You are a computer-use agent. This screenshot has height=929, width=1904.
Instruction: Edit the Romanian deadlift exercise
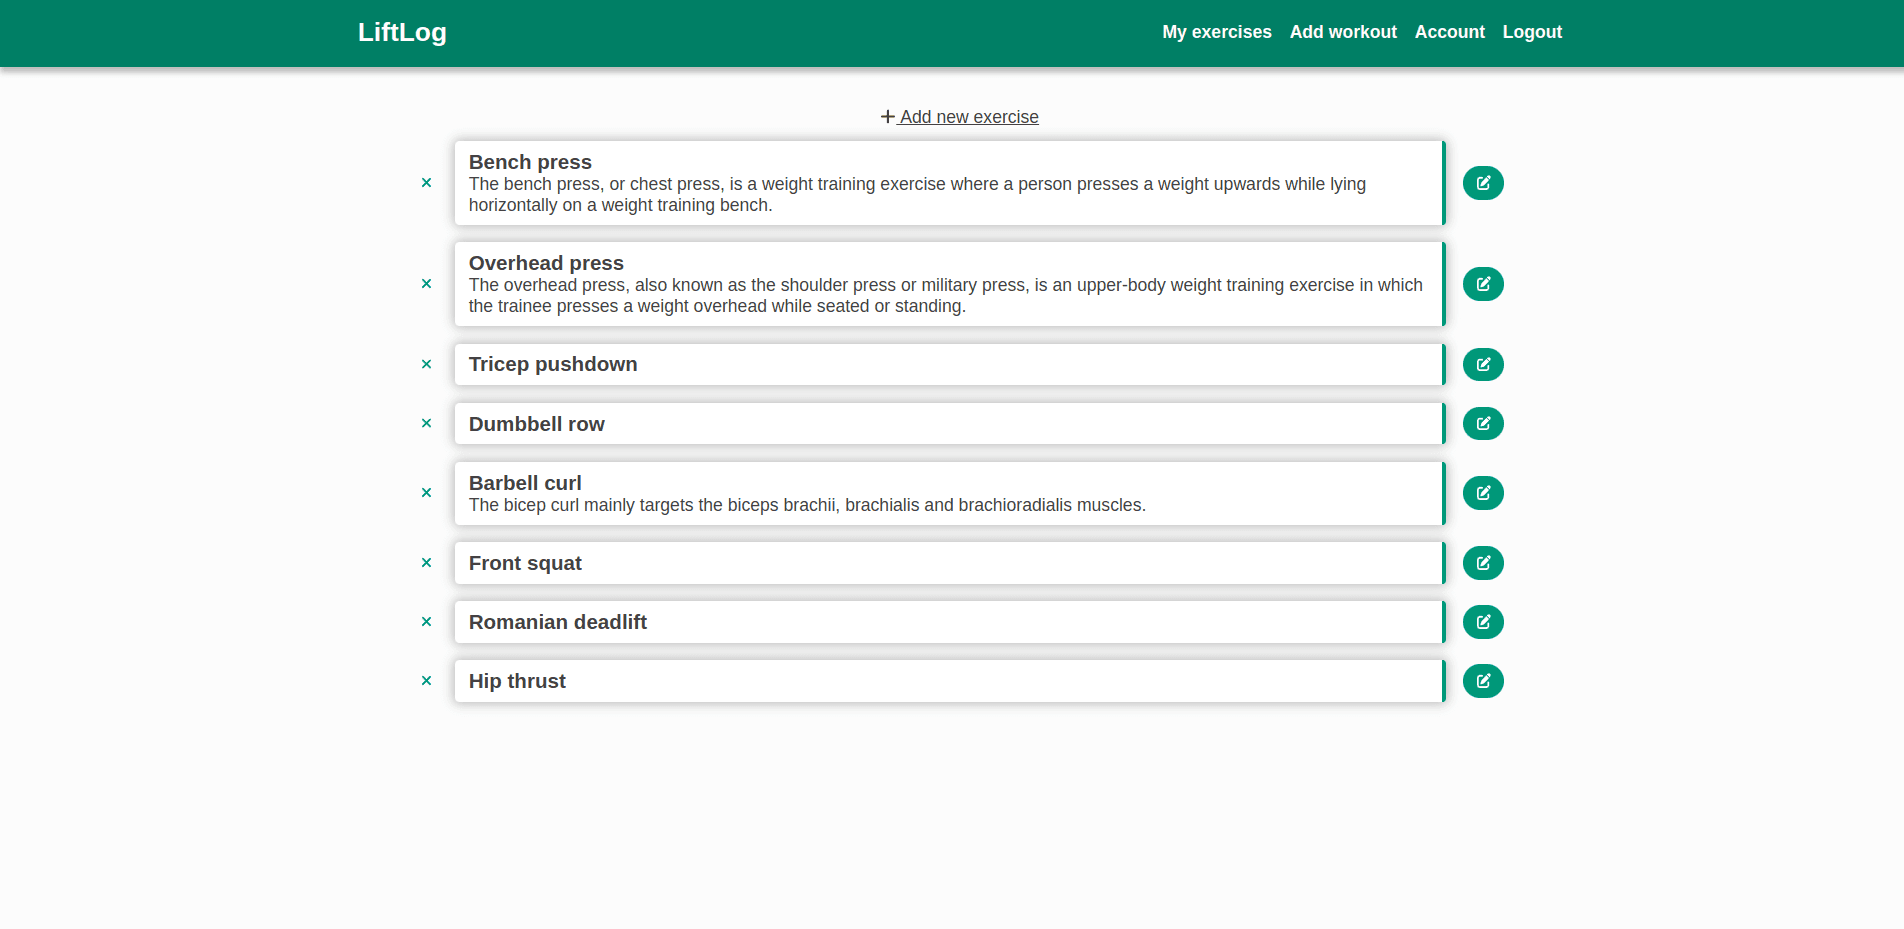click(x=1483, y=622)
